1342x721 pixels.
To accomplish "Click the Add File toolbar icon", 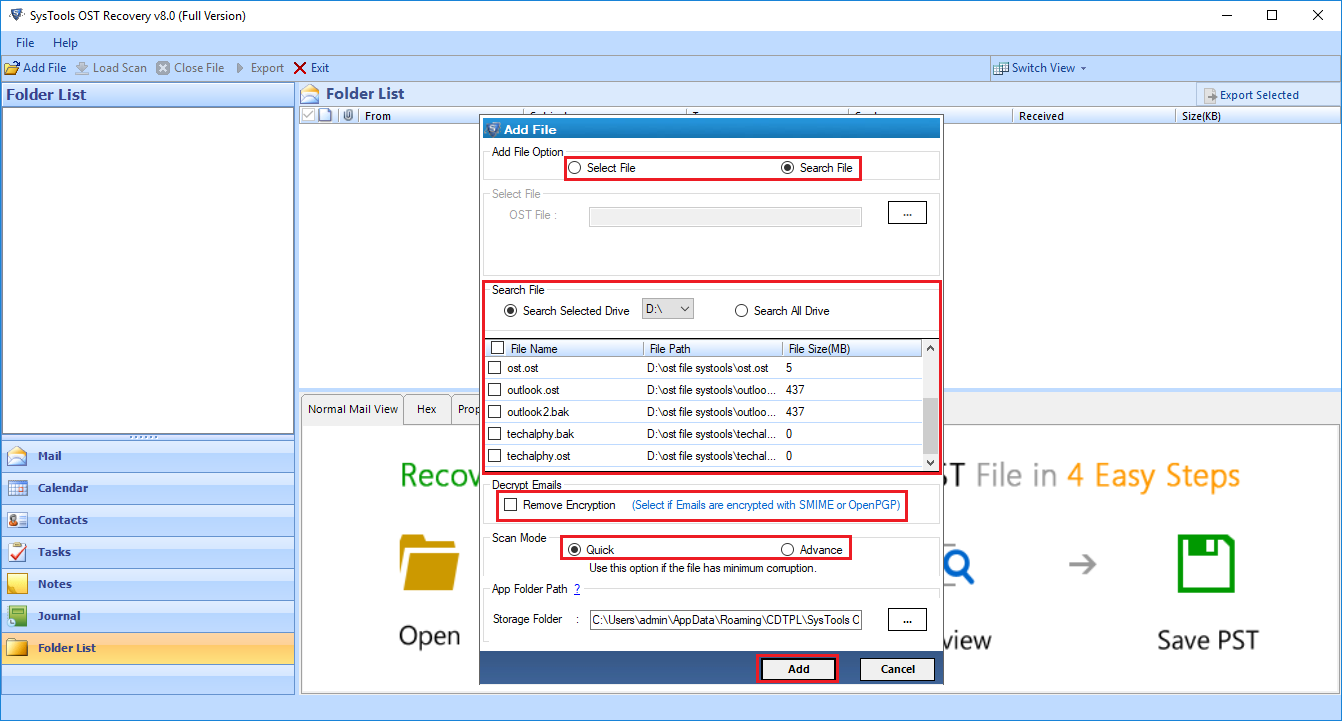I will [12, 68].
